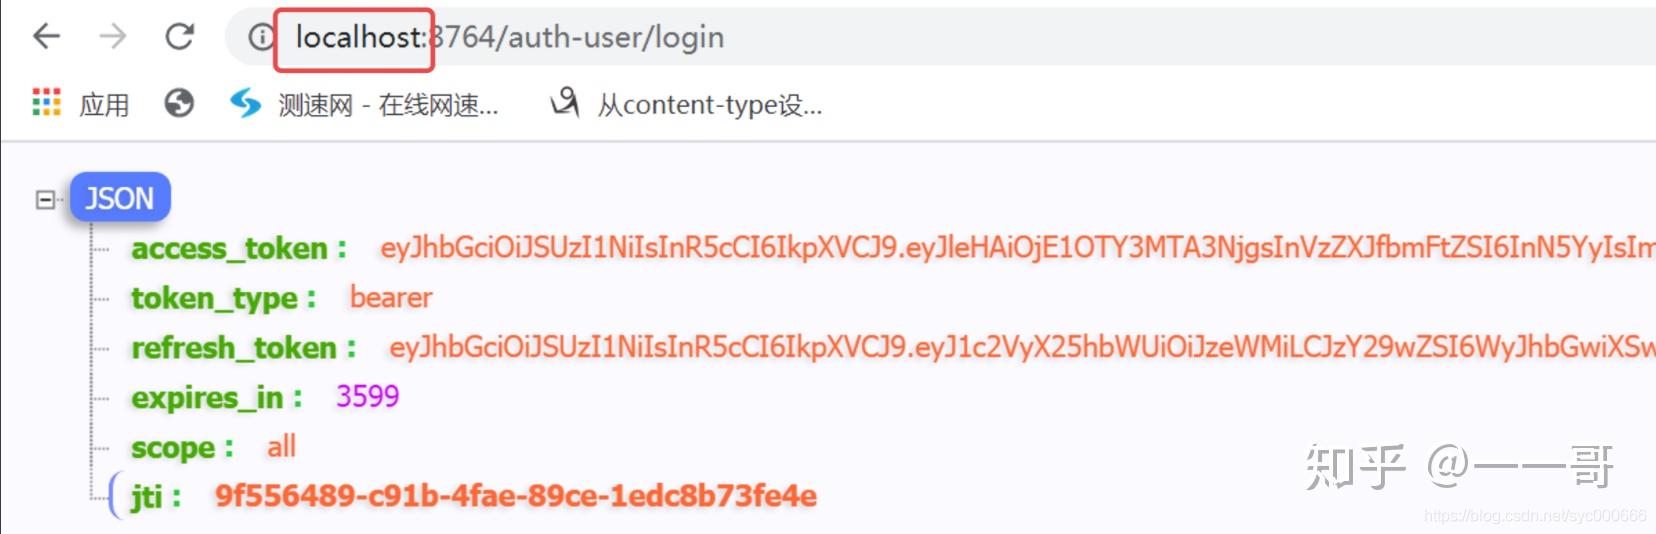Reload the page with refresh icon
This screenshot has width=1656, height=534.
click(x=179, y=37)
